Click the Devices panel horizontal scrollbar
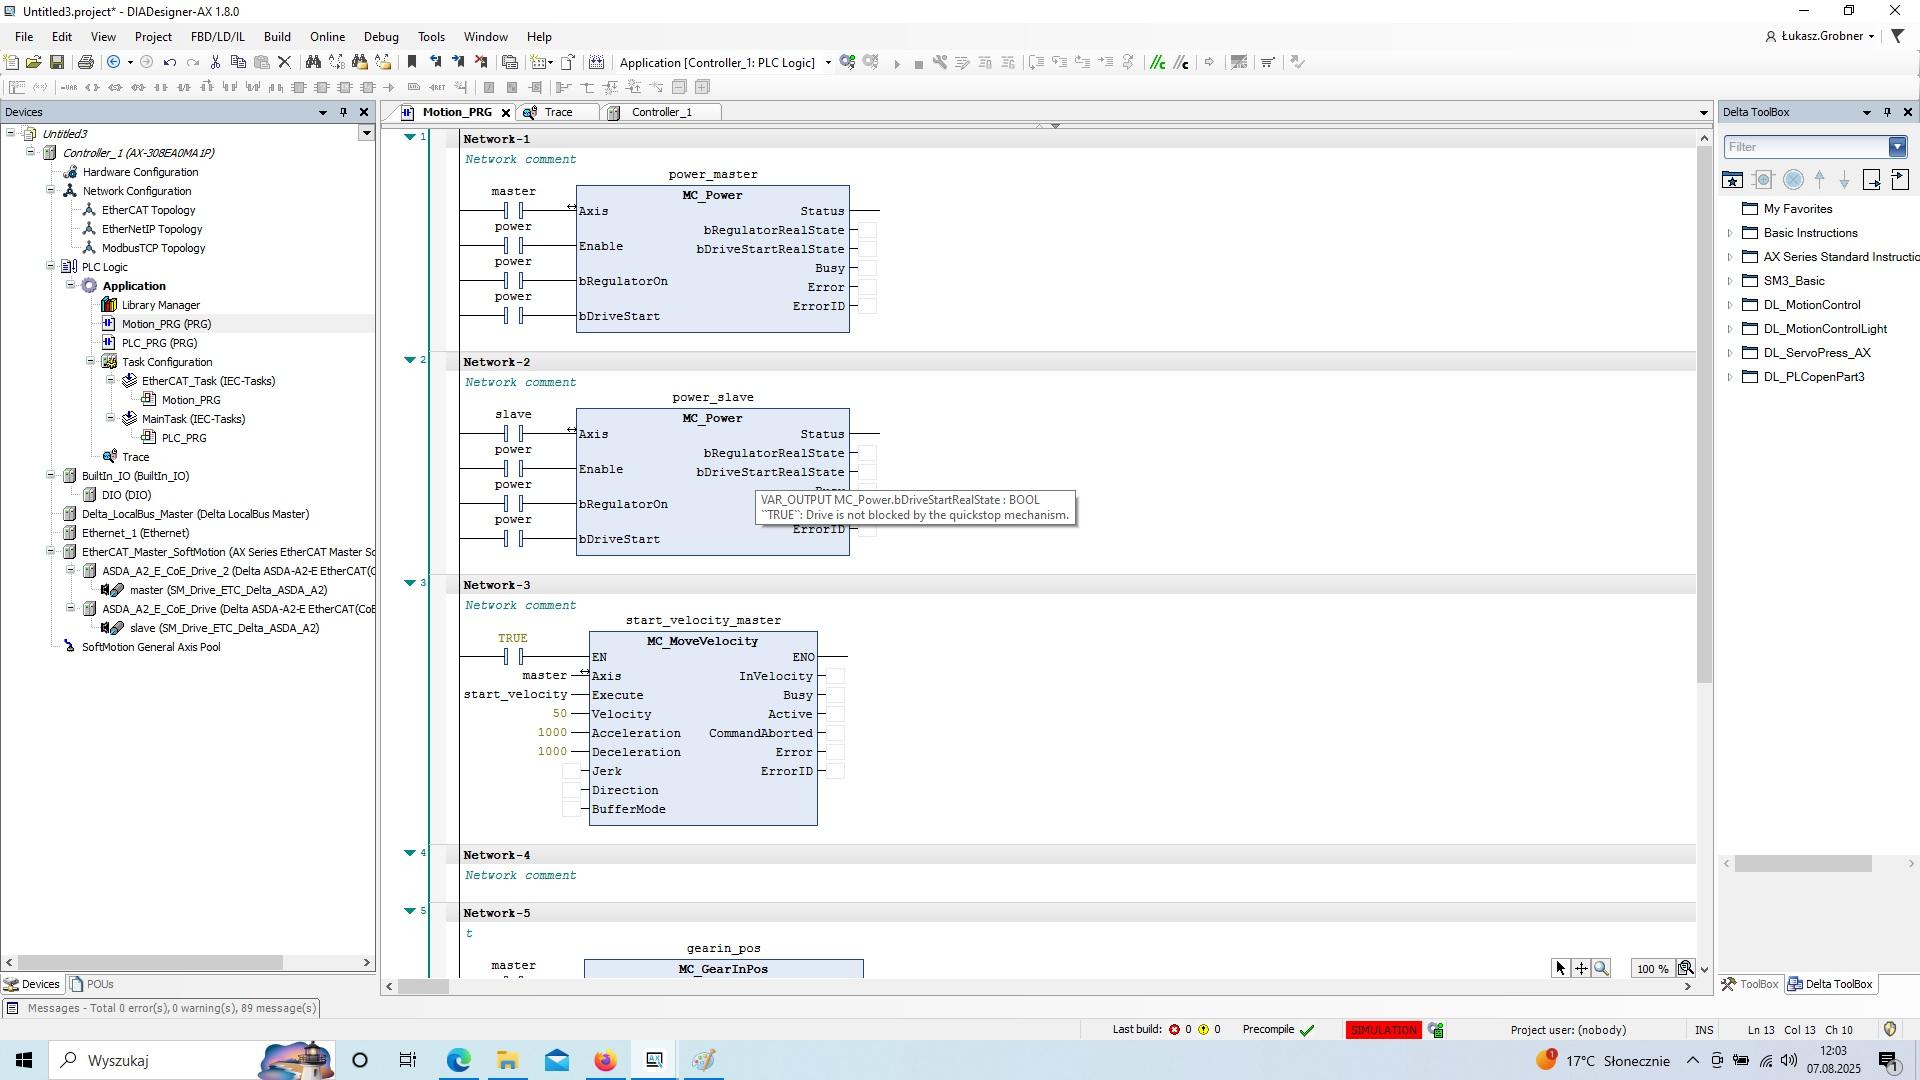This screenshot has width=1920, height=1080. coord(150,963)
